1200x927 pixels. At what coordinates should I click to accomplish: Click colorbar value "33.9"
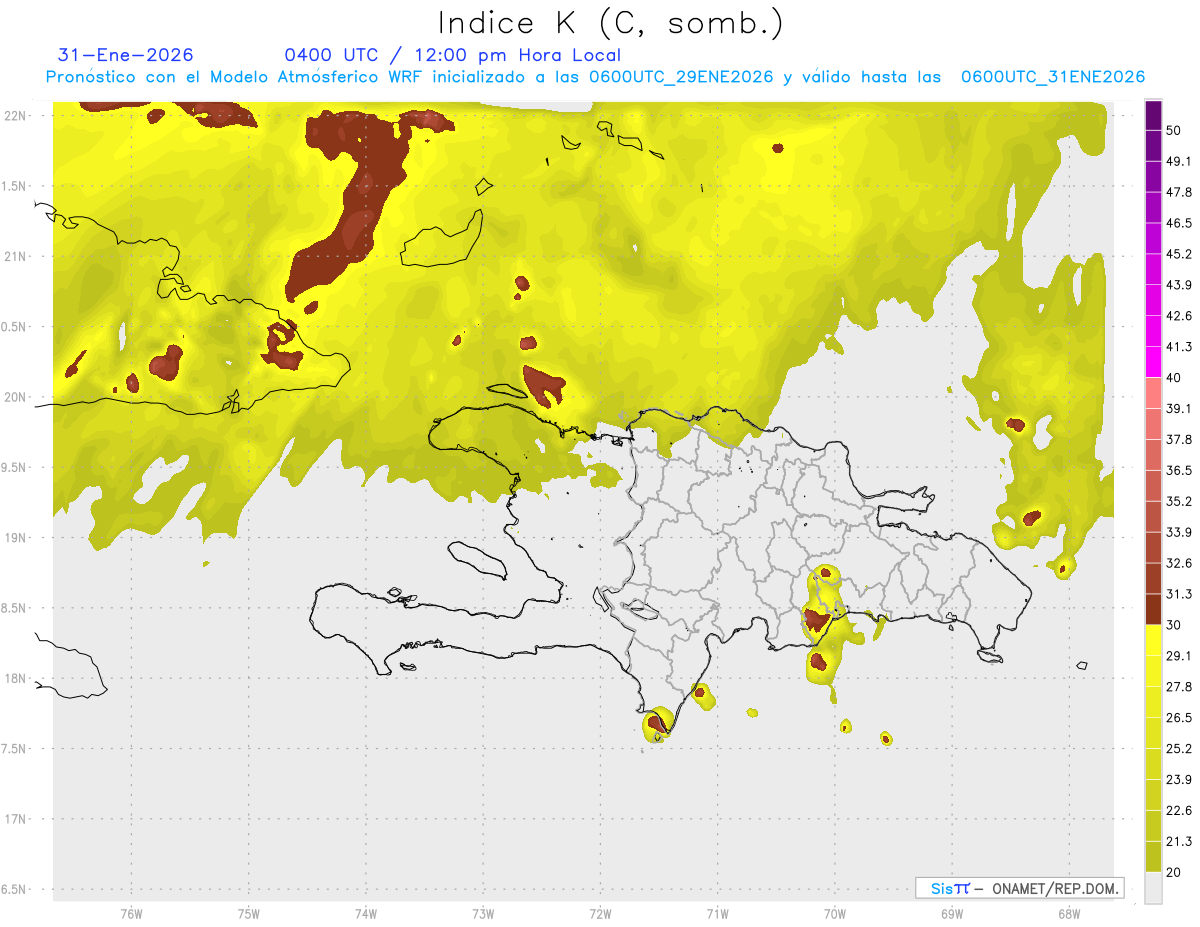point(1178,532)
